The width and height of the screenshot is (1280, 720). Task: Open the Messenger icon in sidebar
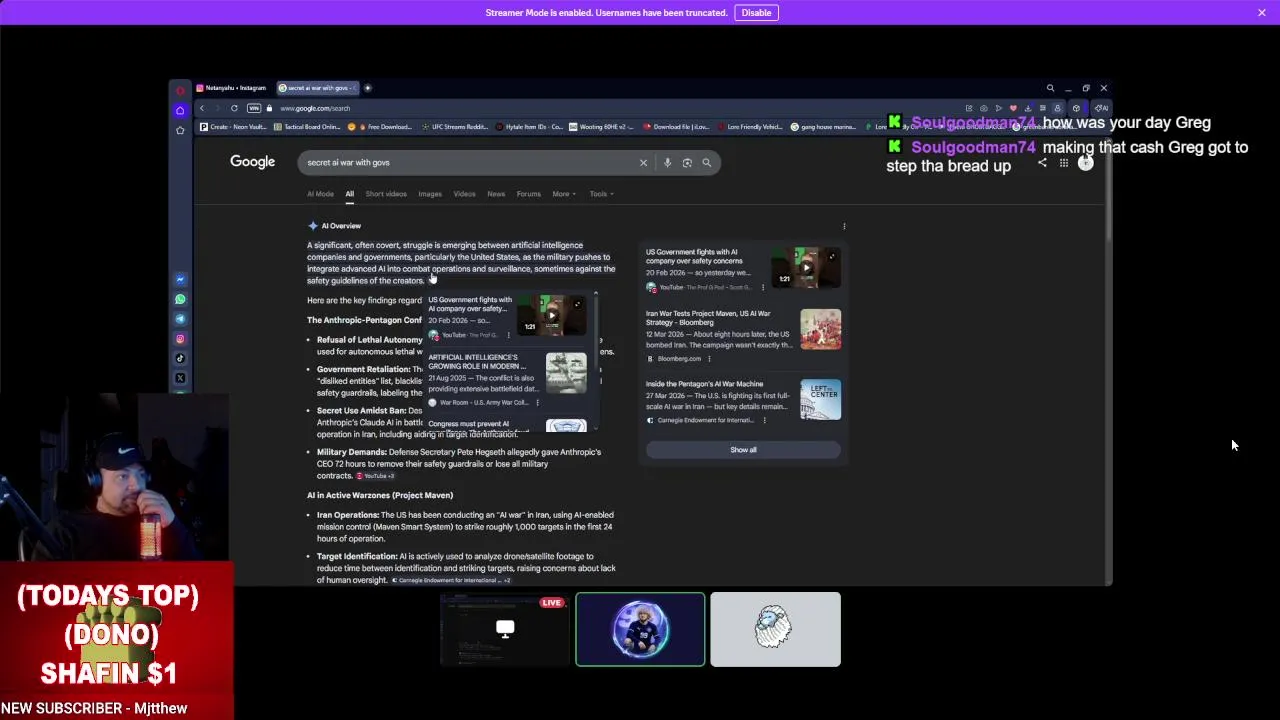tap(180, 279)
